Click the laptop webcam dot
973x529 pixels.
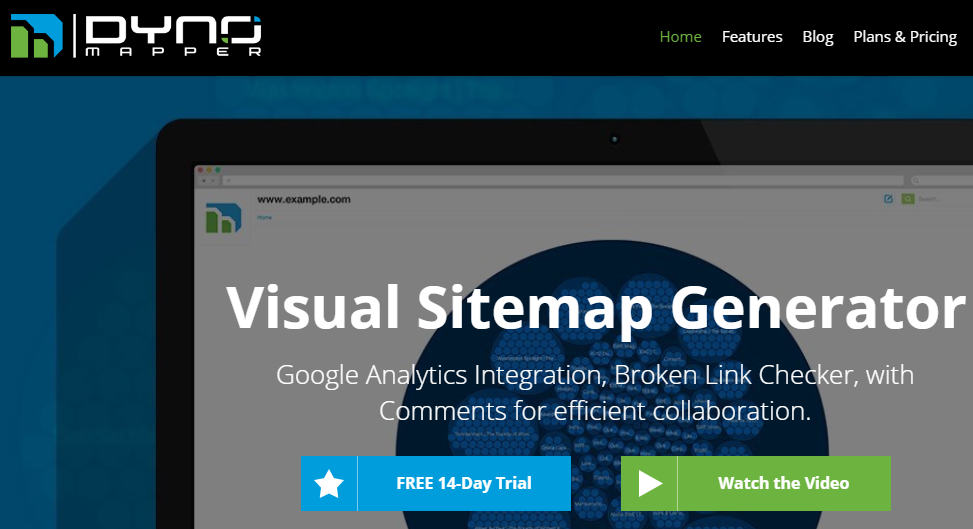pyautogui.click(x=614, y=139)
